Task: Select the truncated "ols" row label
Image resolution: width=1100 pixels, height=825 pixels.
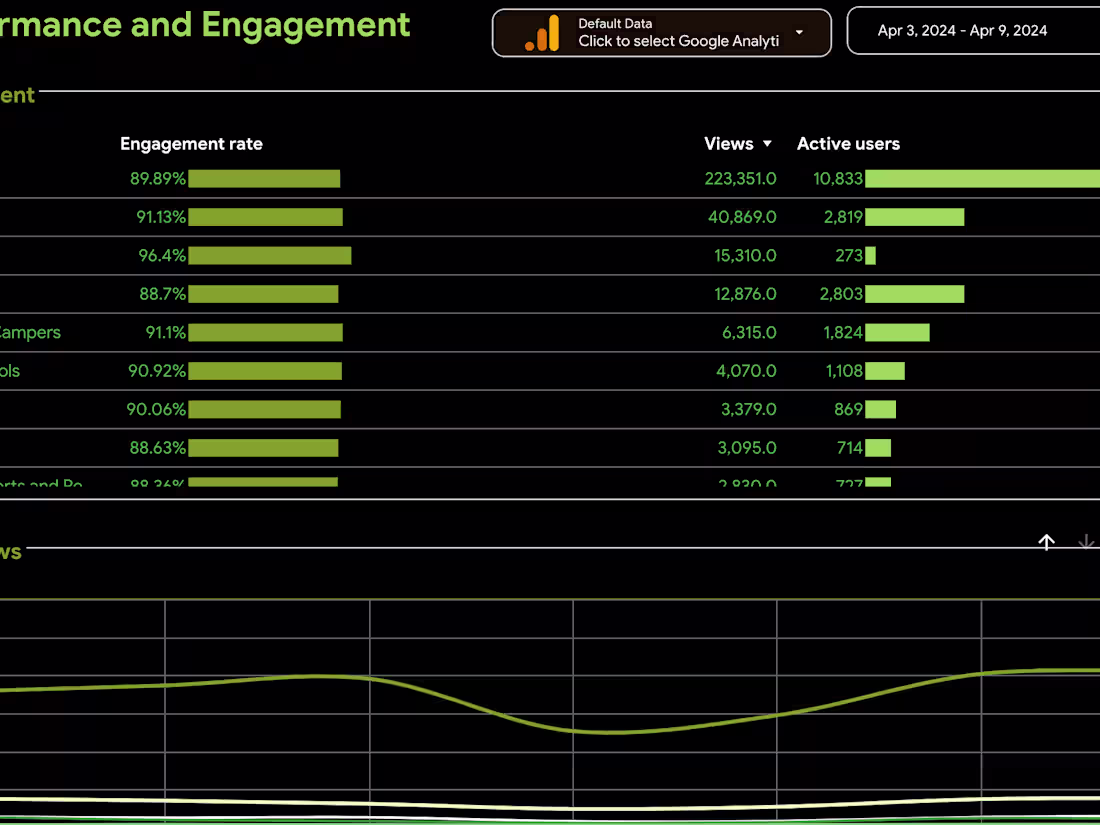Action: [x=9, y=371]
